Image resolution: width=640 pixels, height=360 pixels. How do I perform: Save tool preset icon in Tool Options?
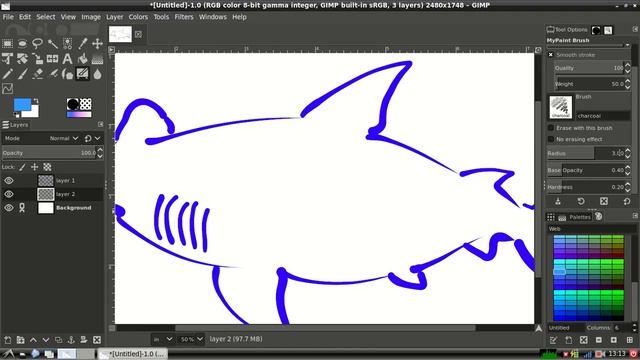coord(558,201)
